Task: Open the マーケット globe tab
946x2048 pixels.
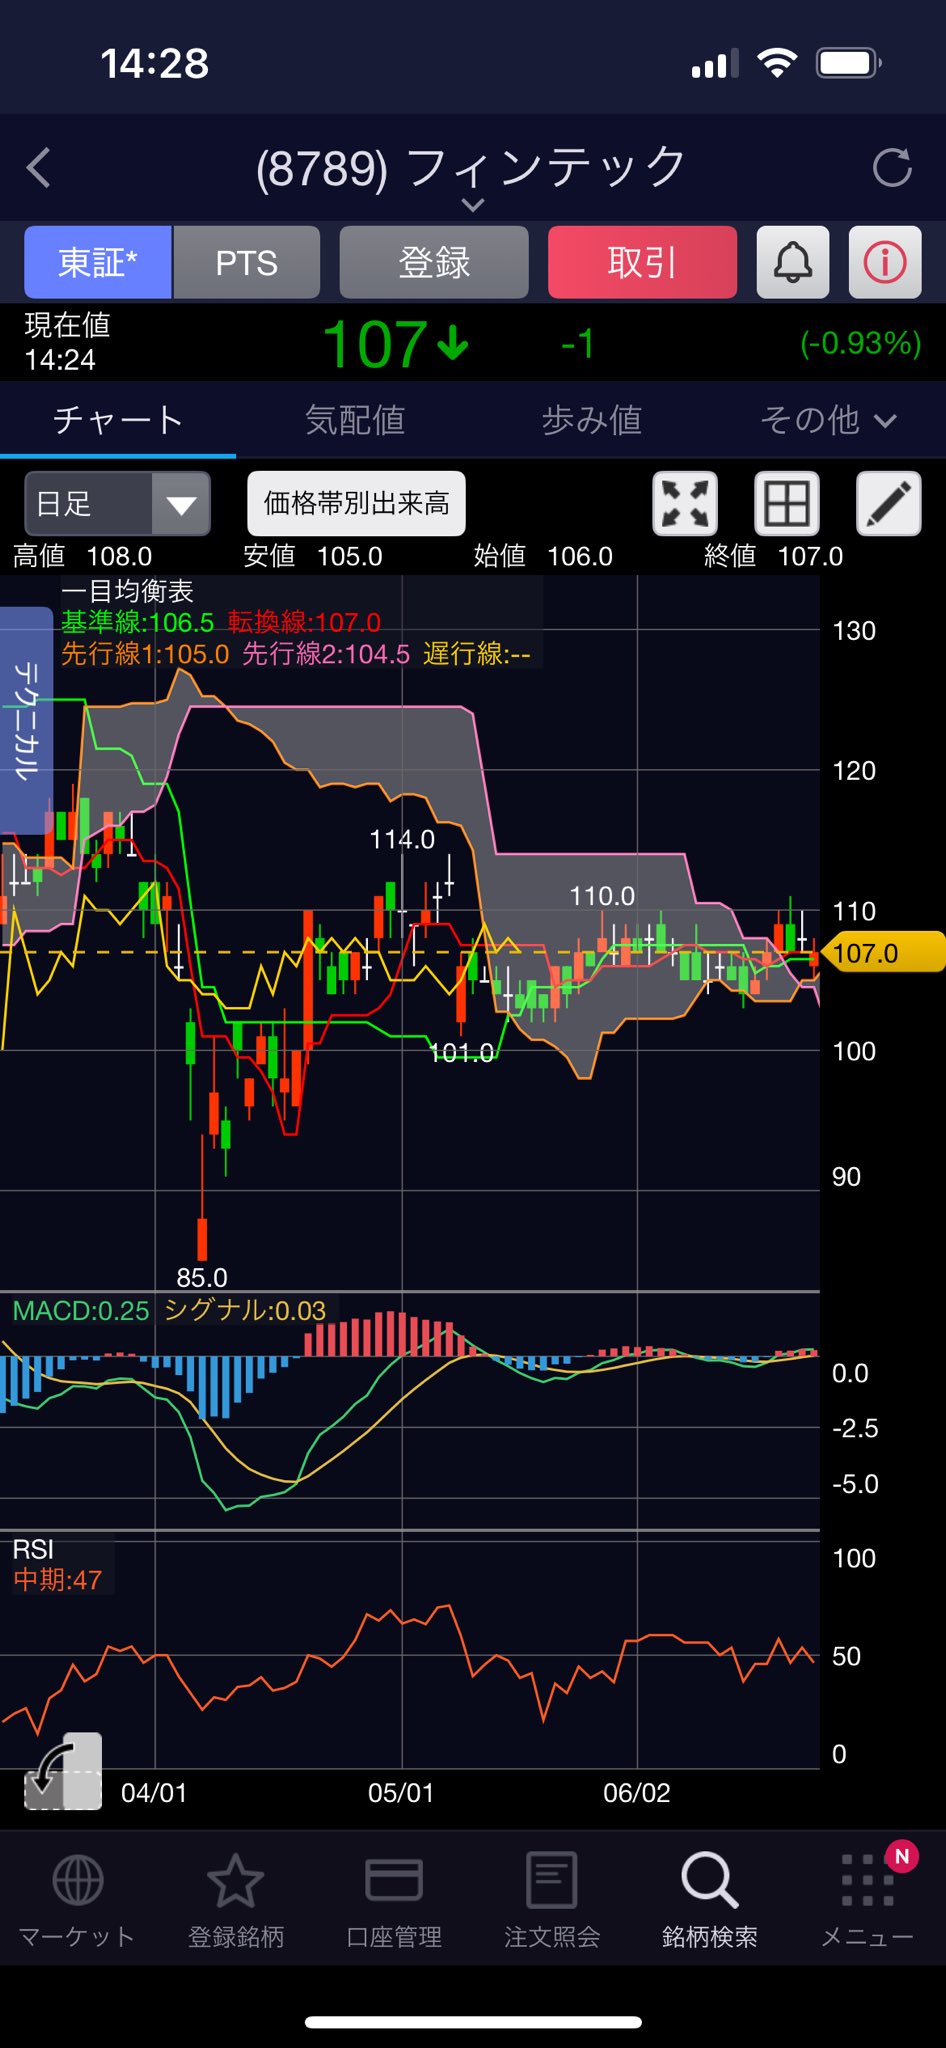Action: click(77, 1901)
